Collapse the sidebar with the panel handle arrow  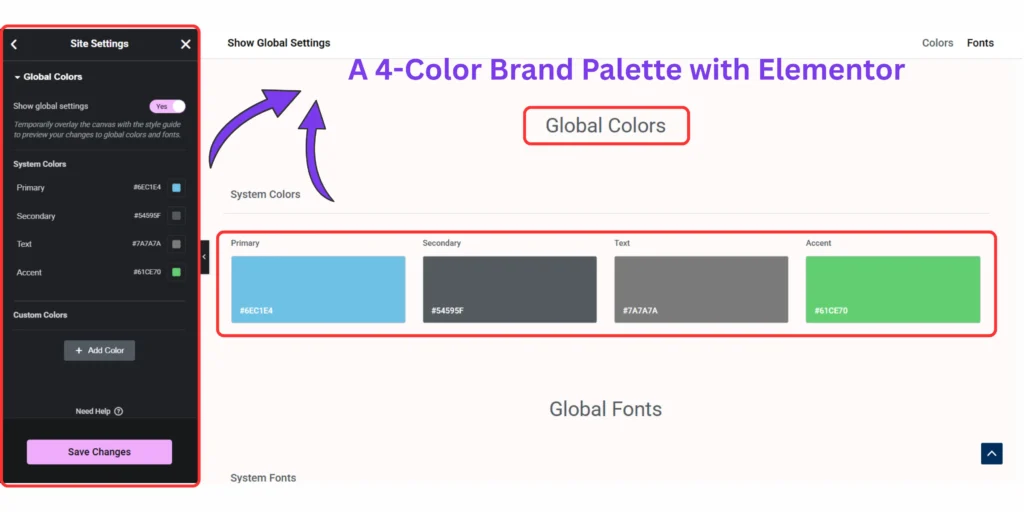click(x=204, y=257)
